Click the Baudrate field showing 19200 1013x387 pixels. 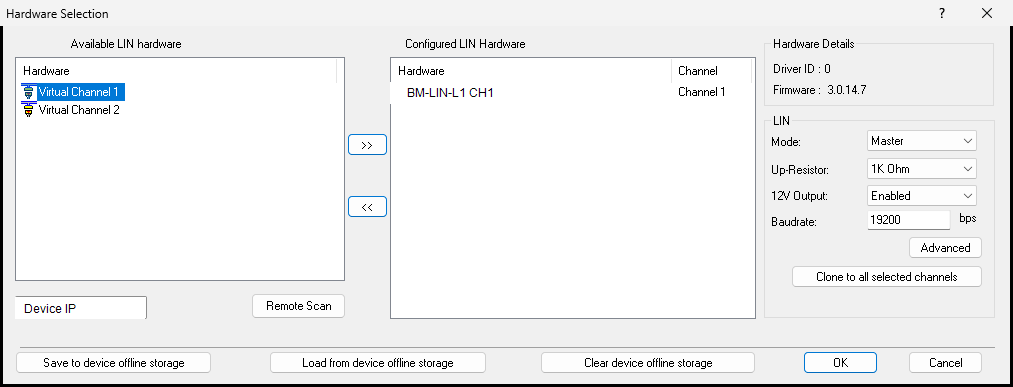908,220
